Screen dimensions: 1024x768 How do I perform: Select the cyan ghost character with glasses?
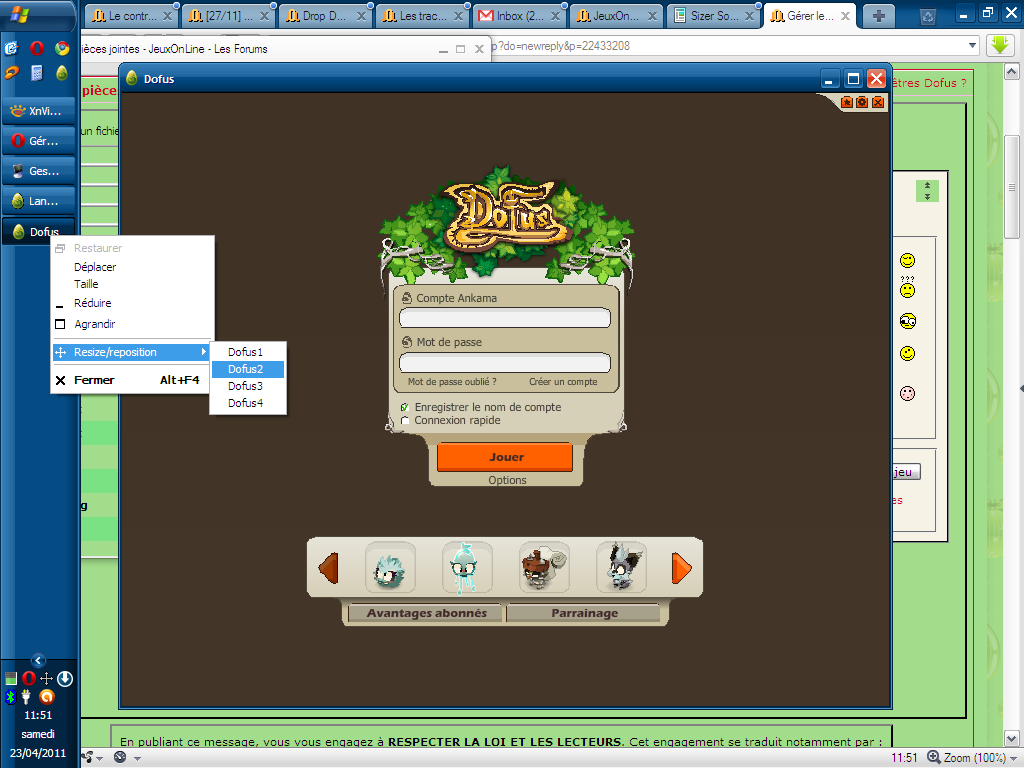(466, 567)
